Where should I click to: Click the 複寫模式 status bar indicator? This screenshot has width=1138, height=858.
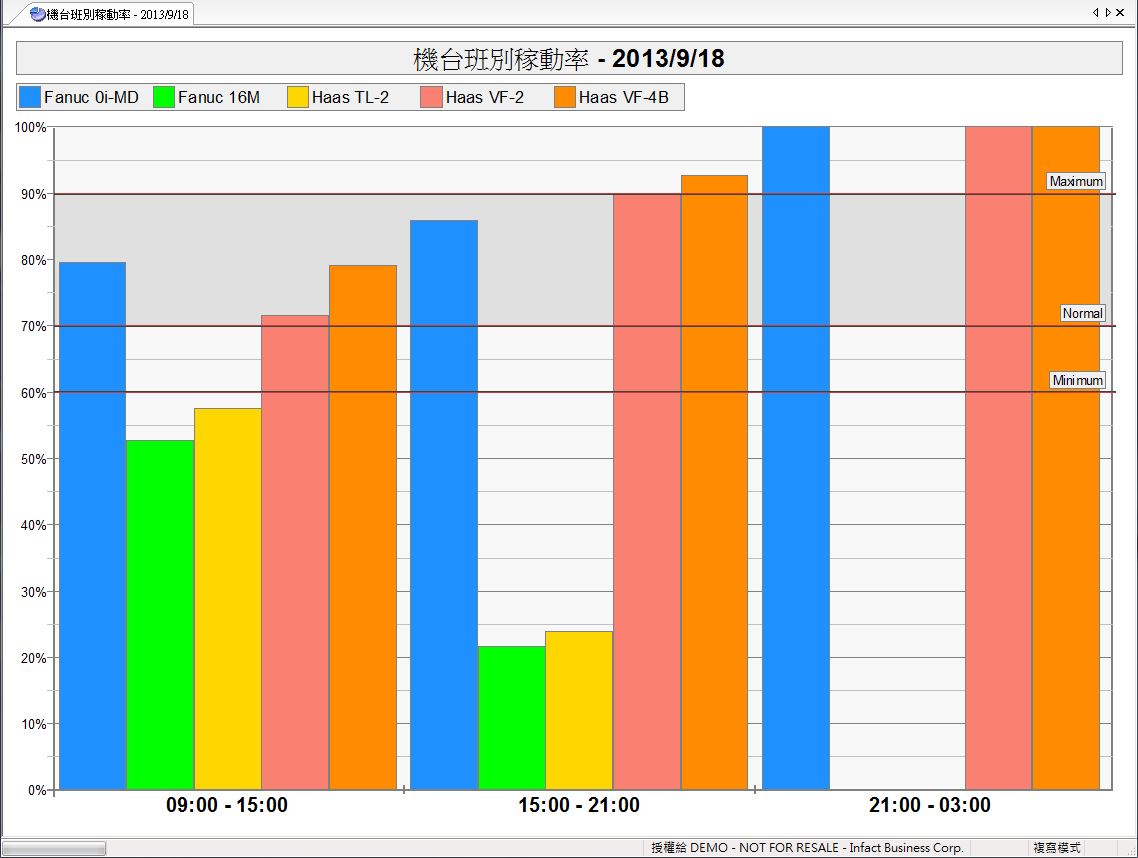1057,847
